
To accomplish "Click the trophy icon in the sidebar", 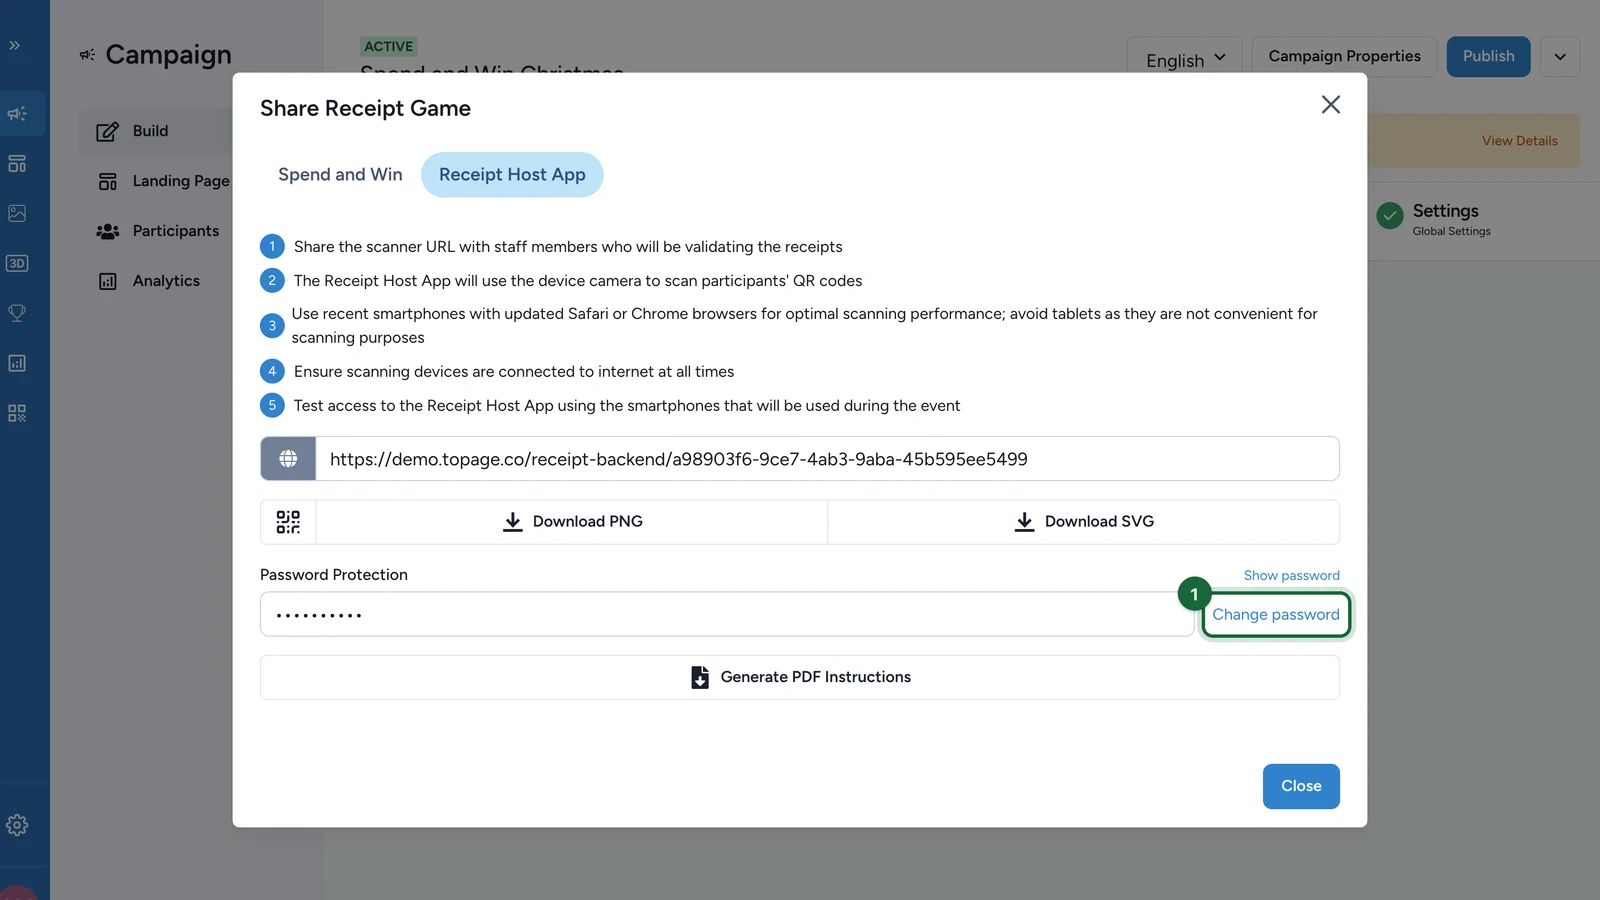I will point(17,313).
